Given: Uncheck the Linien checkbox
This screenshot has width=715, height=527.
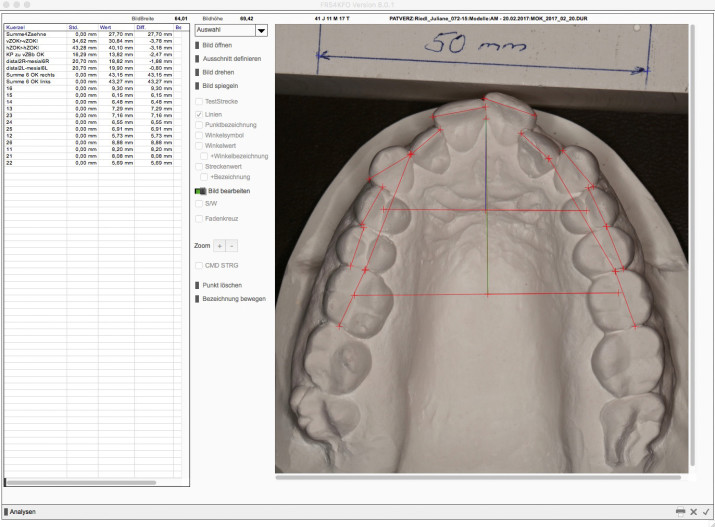Looking at the screenshot, I should [x=199, y=114].
